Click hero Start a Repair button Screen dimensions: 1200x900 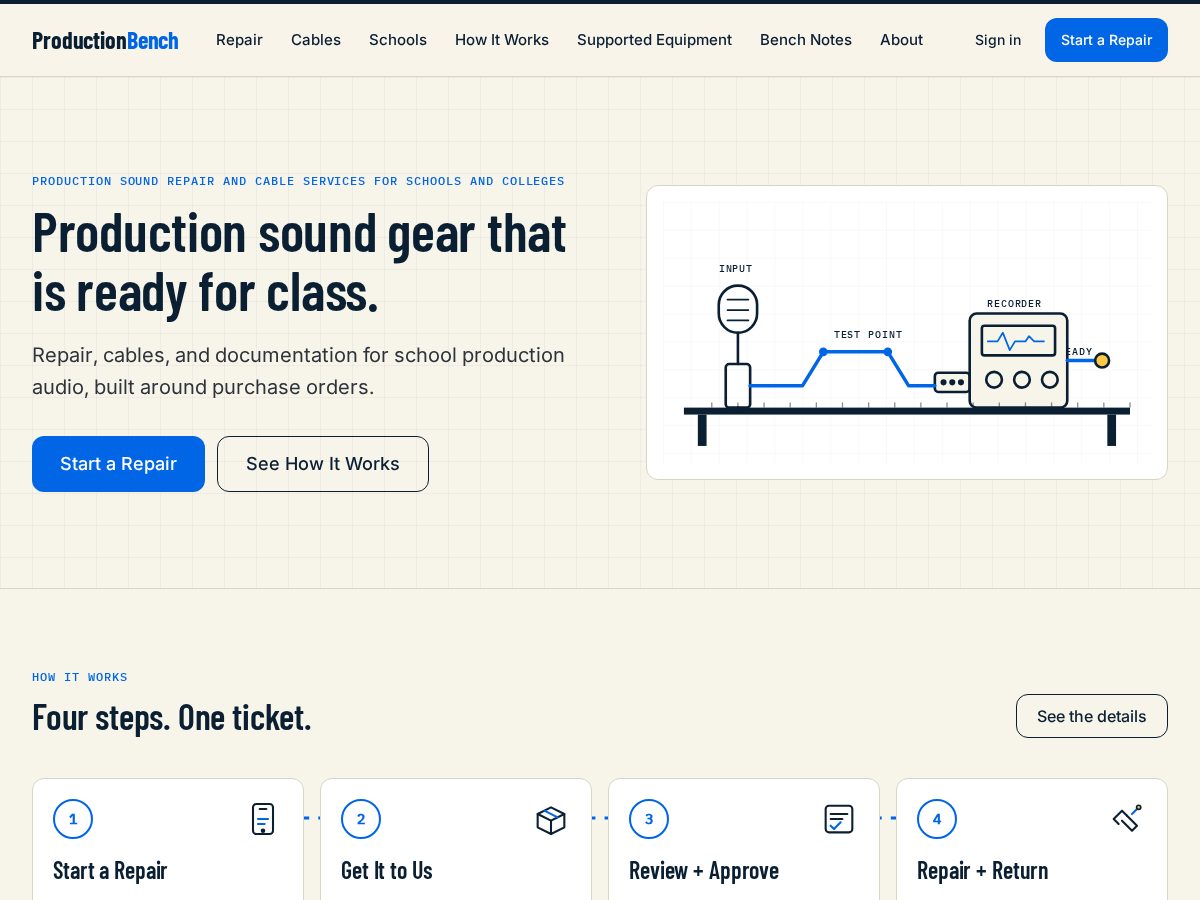(x=118, y=464)
